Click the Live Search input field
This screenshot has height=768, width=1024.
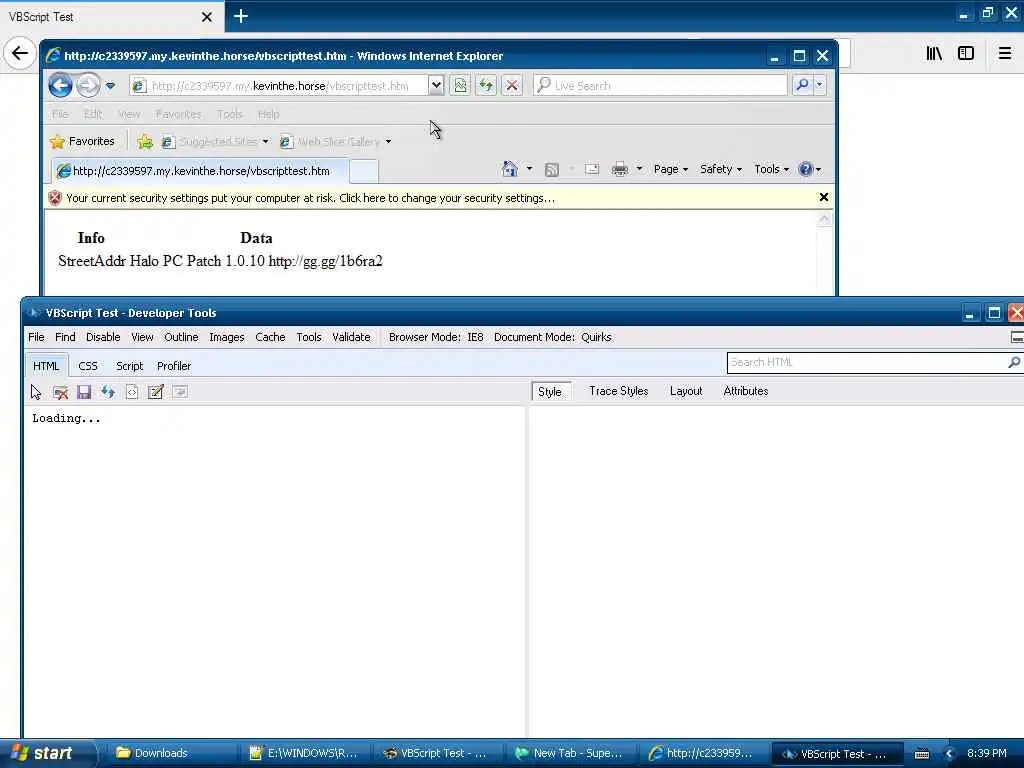click(x=660, y=86)
